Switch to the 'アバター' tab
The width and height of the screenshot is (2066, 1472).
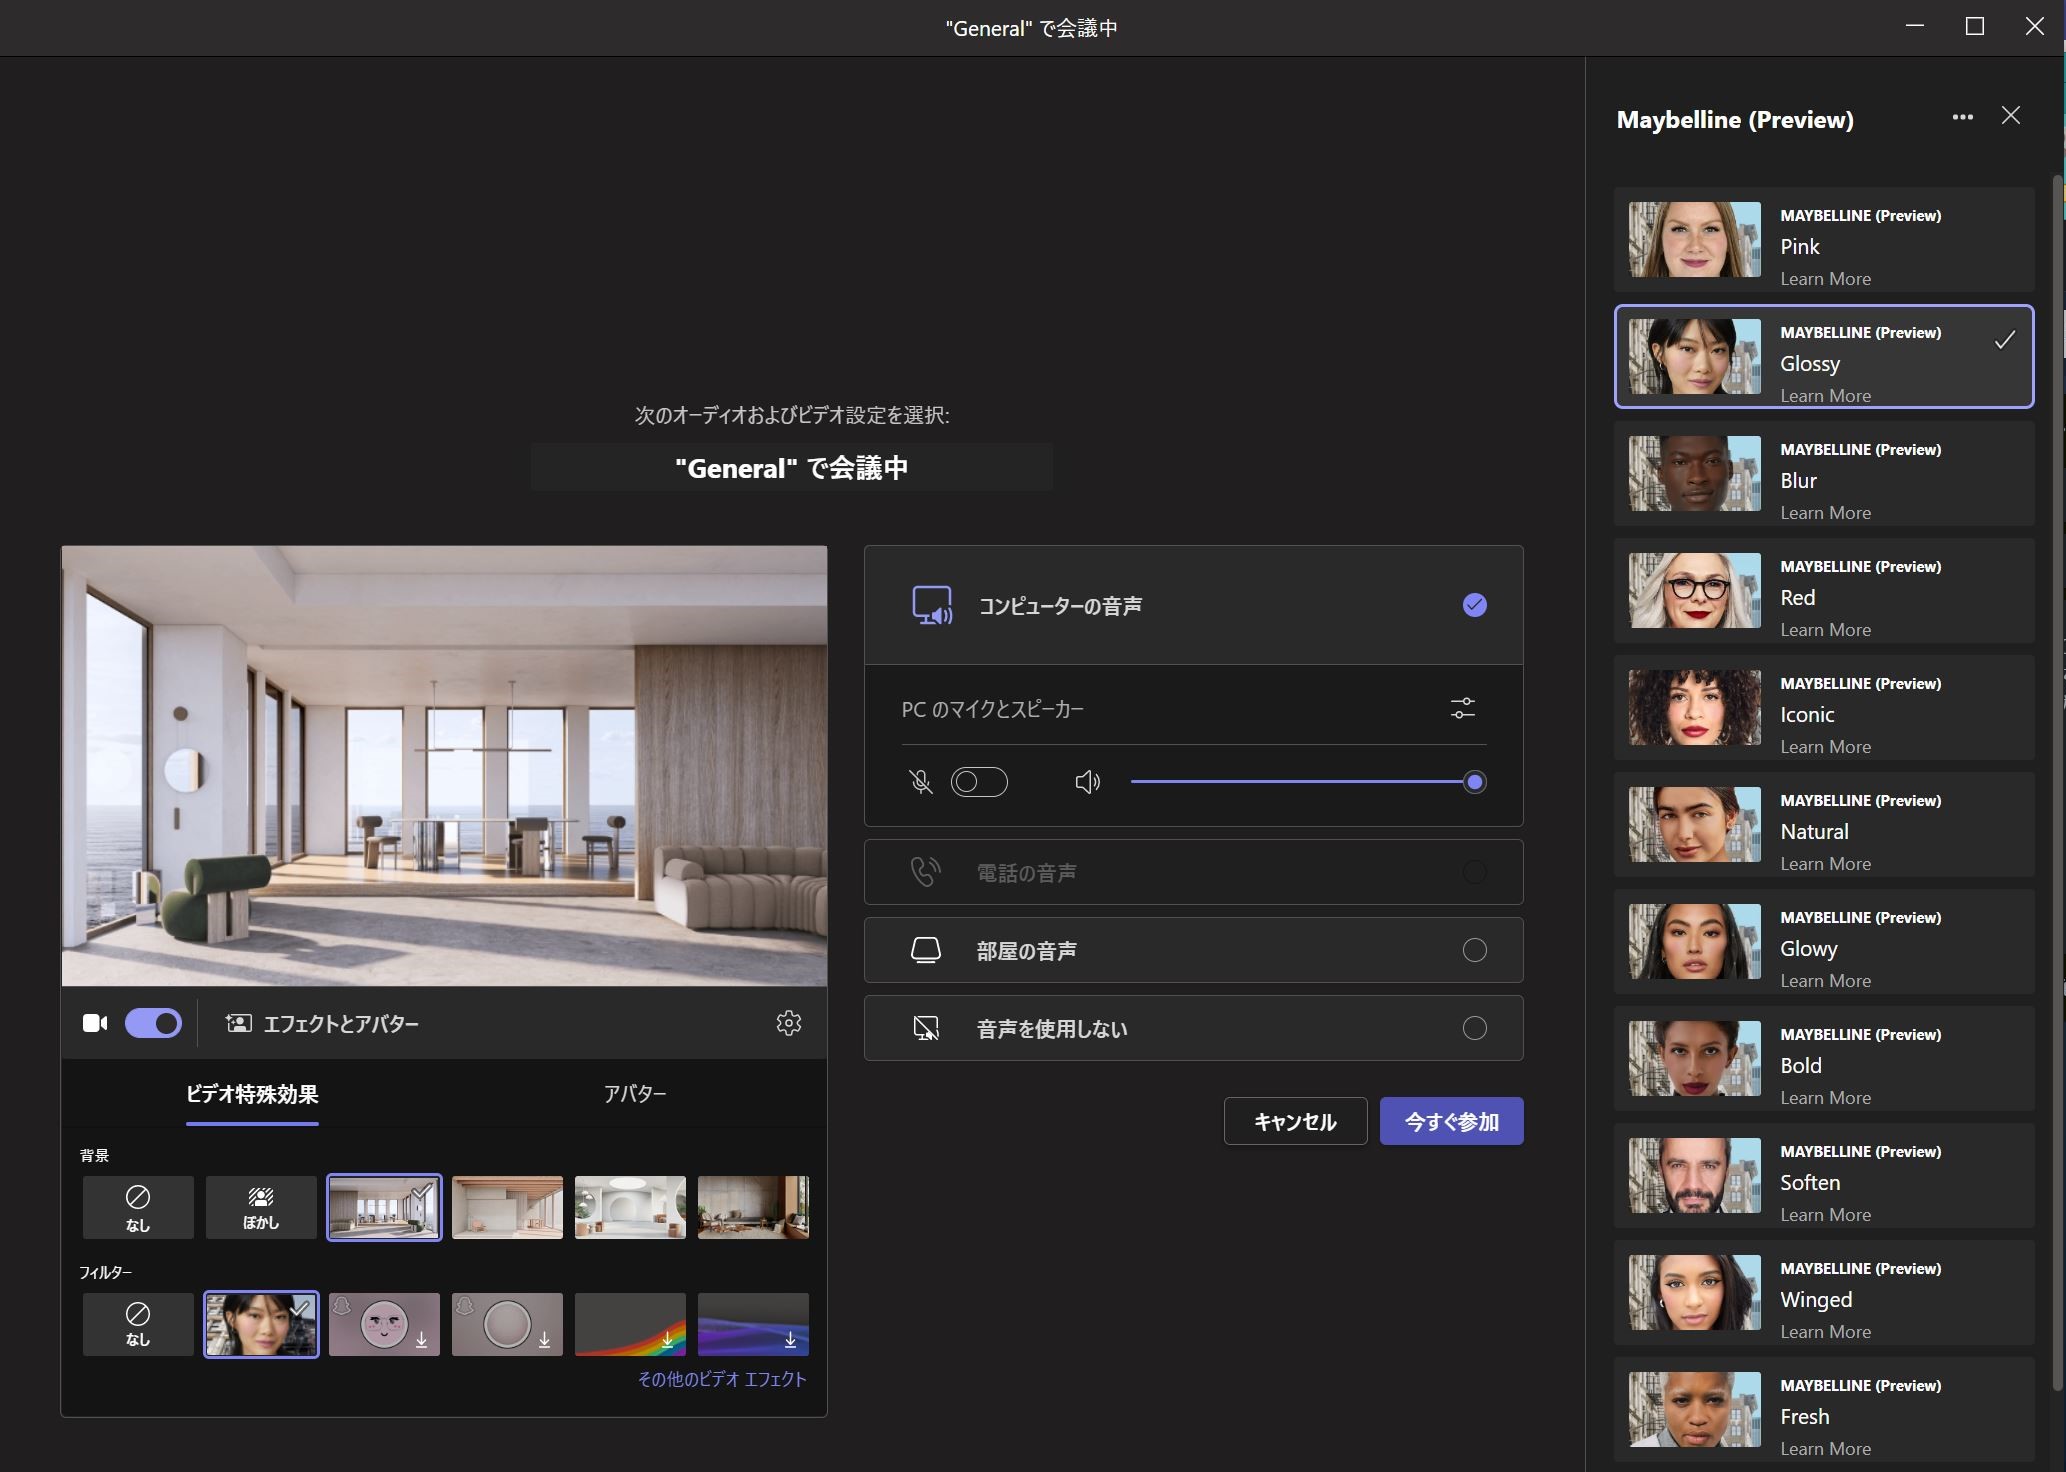pyautogui.click(x=635, y=1094)
